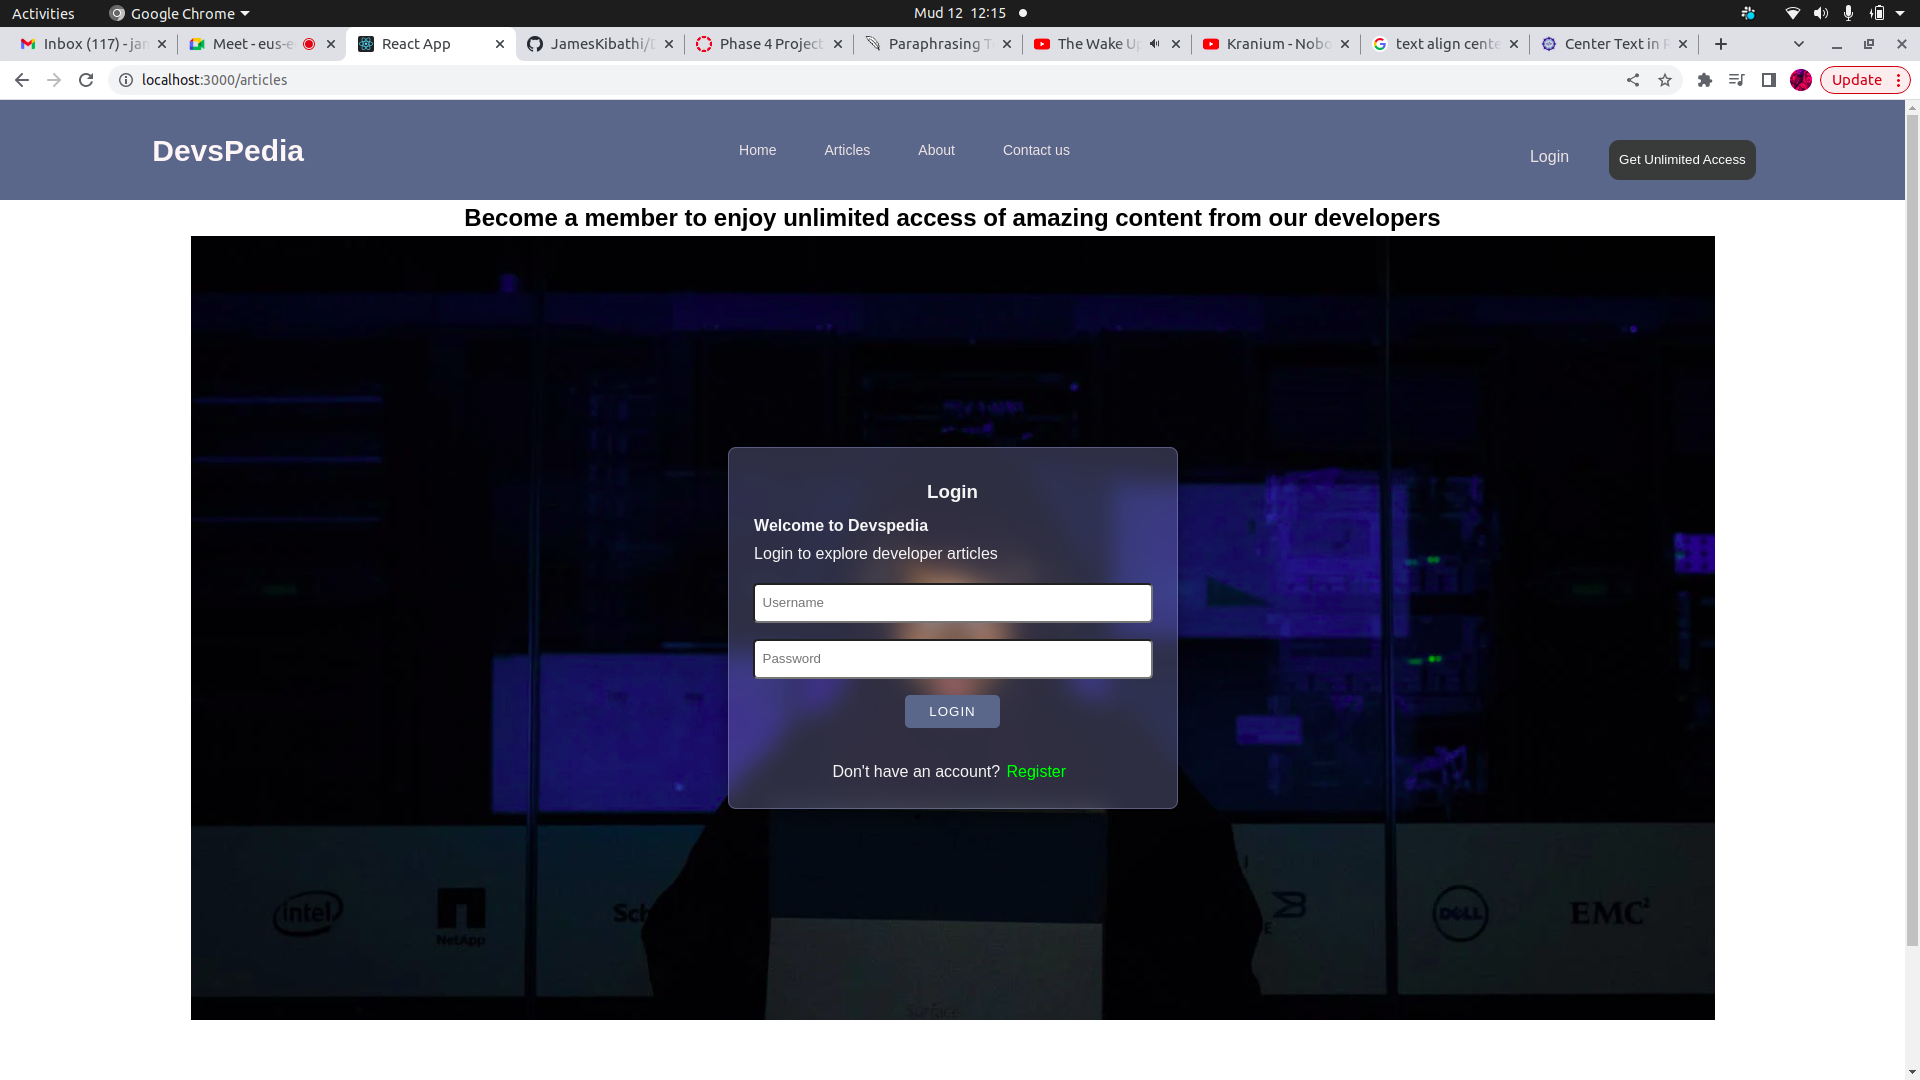This screenshot has height=1080, width=1920.
Task: Open the Articles navigation menu item
Action: pos(847,149)
